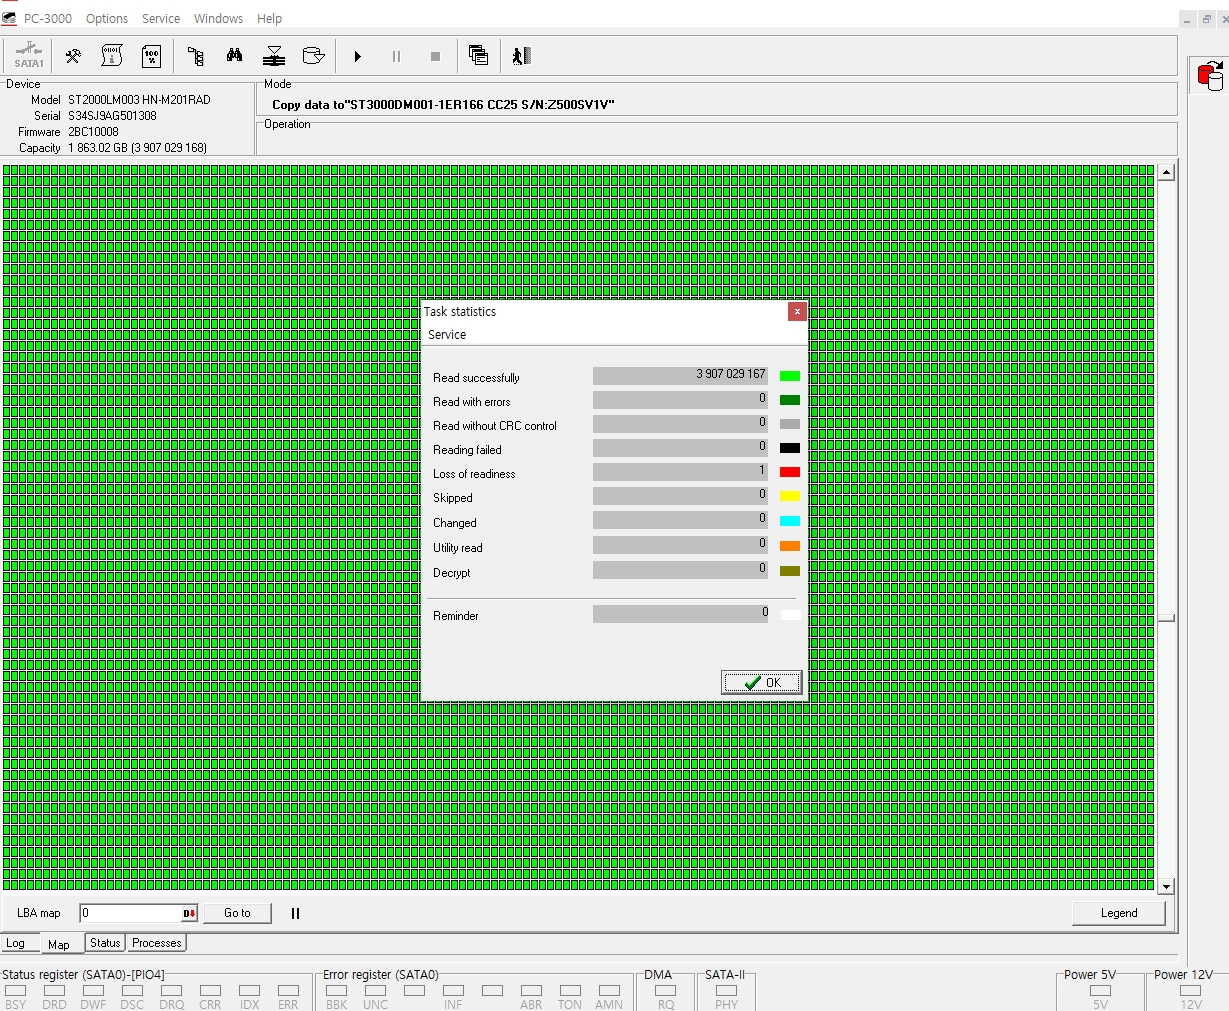The height and width of the screenshot is (1011, 1229).
Task: Click the SATA1 port selector icon
Action: [x=28, y=56]
